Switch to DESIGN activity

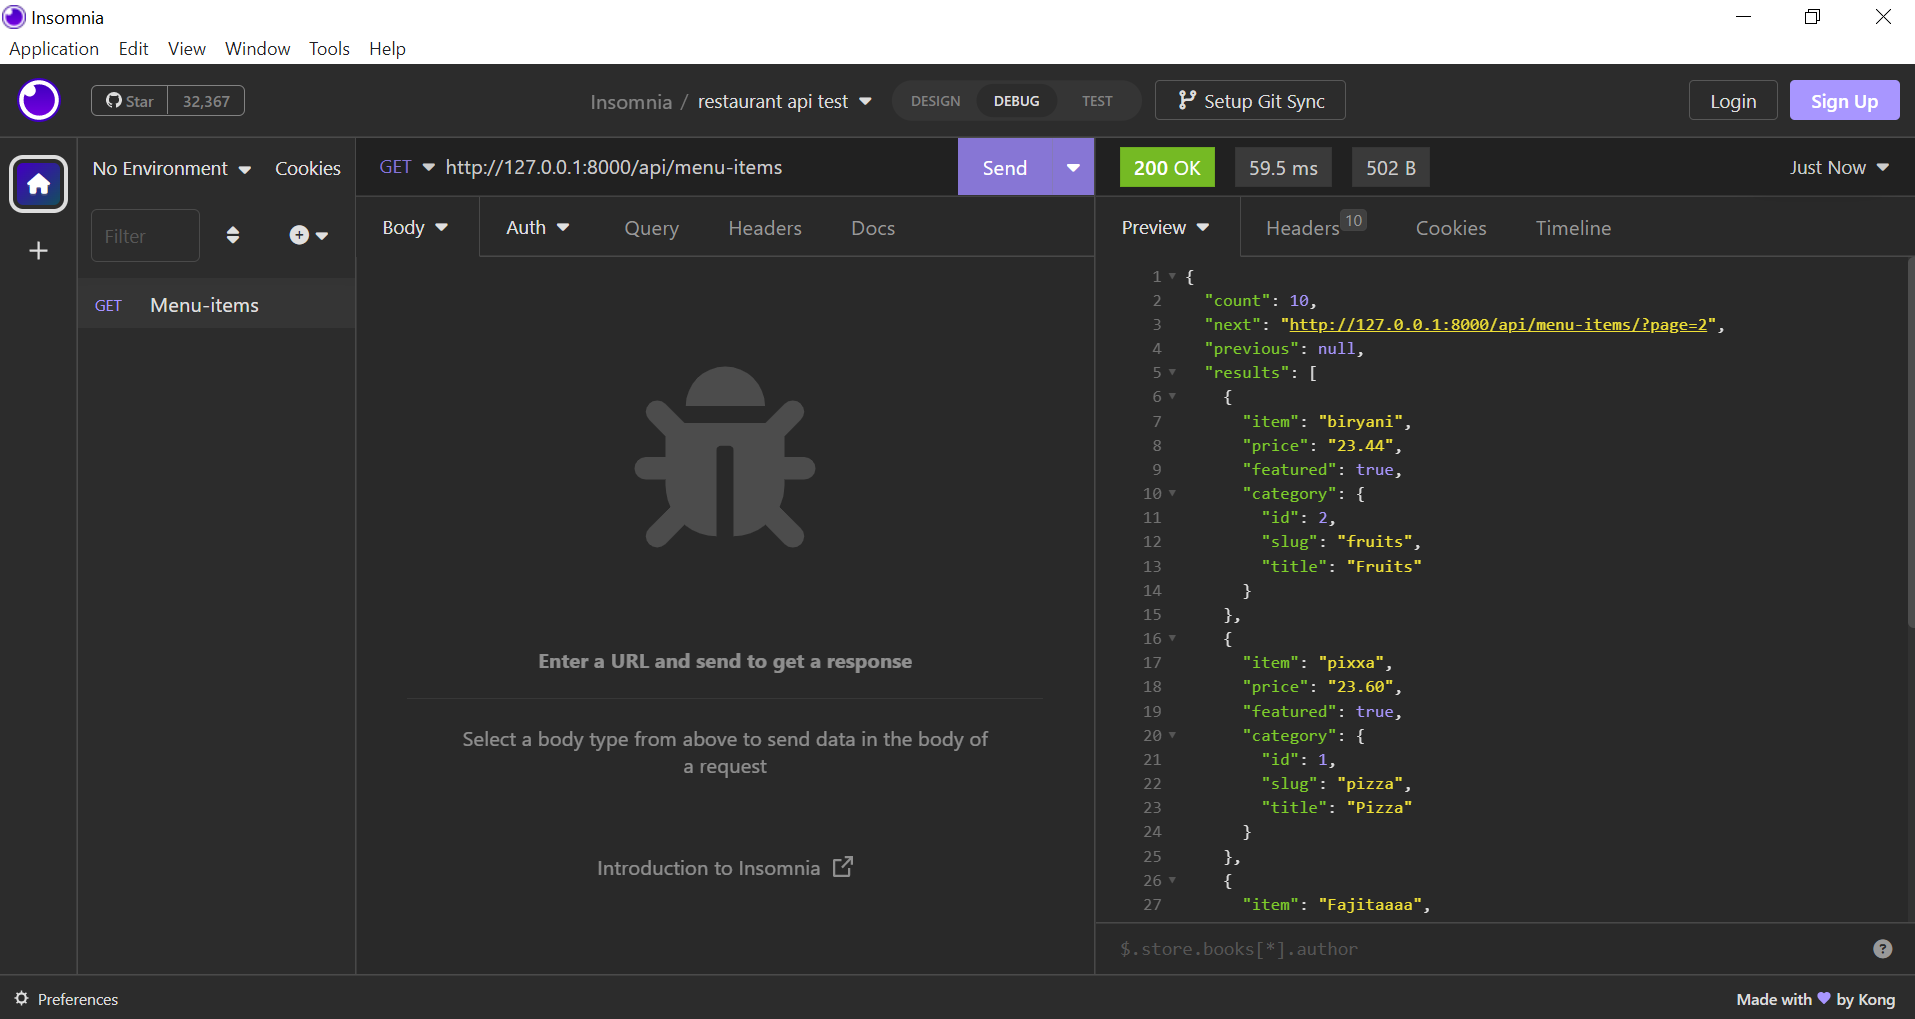click(x=935, y=101)
